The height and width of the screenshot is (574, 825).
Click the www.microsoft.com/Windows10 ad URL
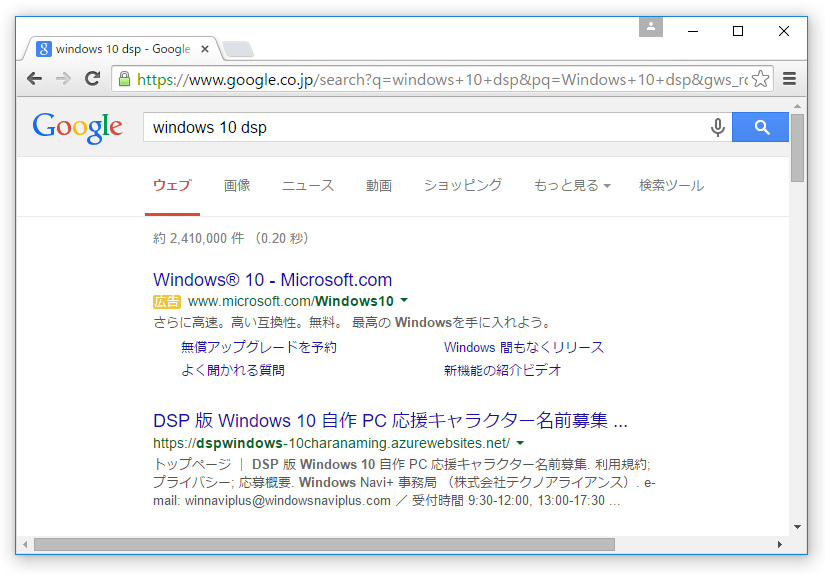click(x=290, y=301)
